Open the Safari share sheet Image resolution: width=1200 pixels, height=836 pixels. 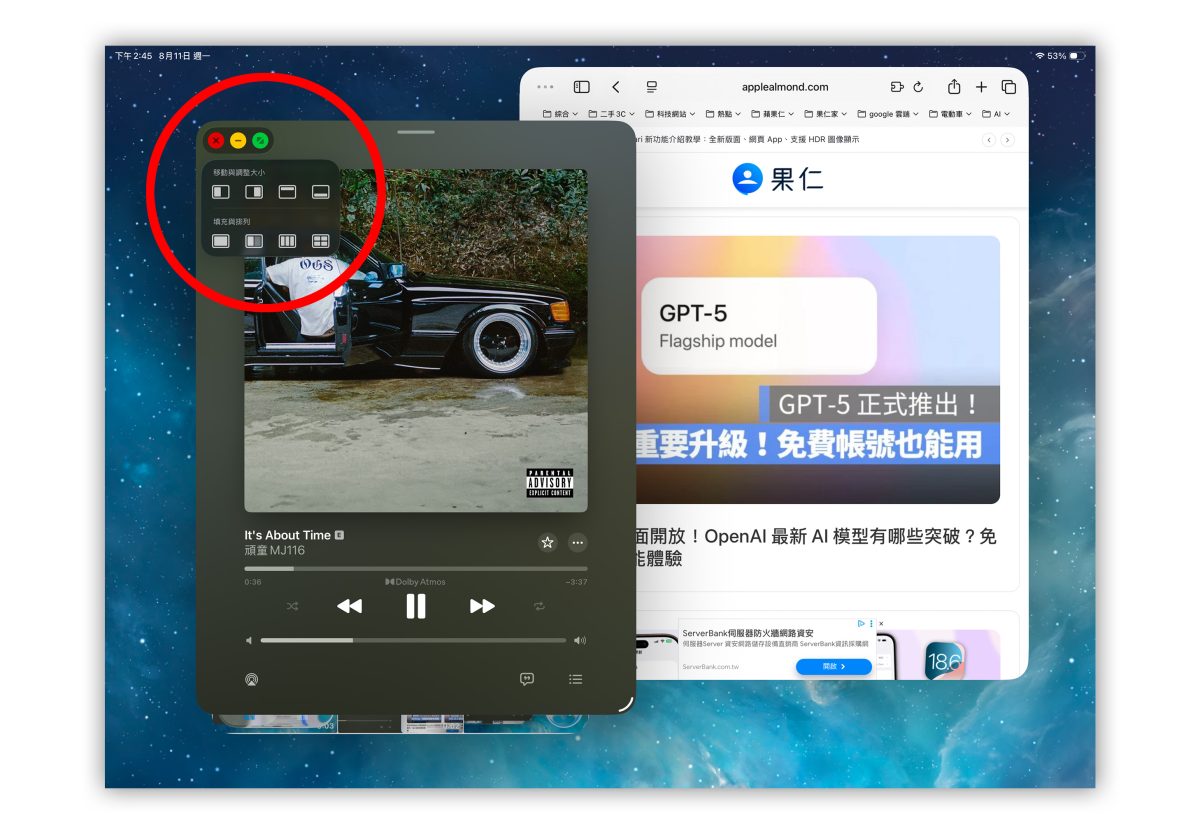pos(954,86)
